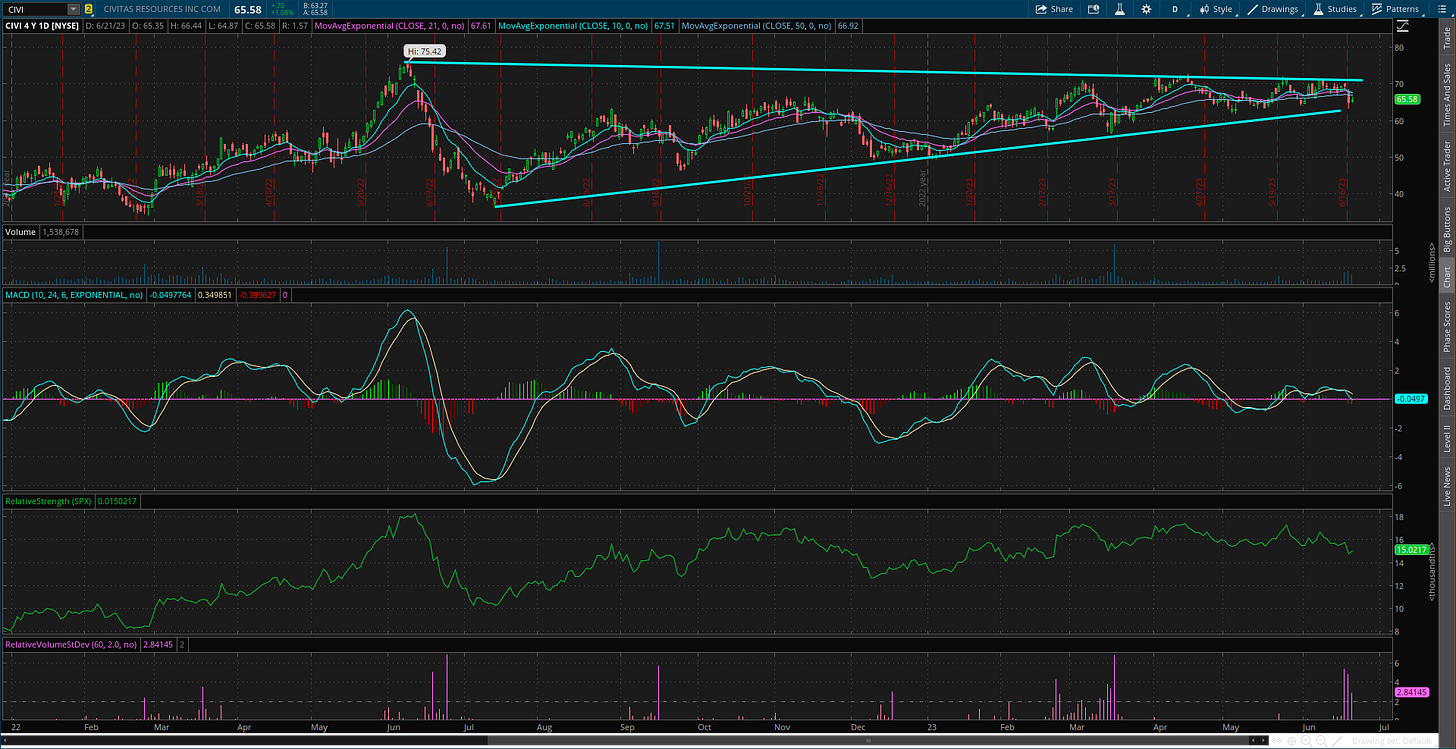
Task: Click the yellow number 2 link badge
Action: pyautogui.click(x=88, y=9)
